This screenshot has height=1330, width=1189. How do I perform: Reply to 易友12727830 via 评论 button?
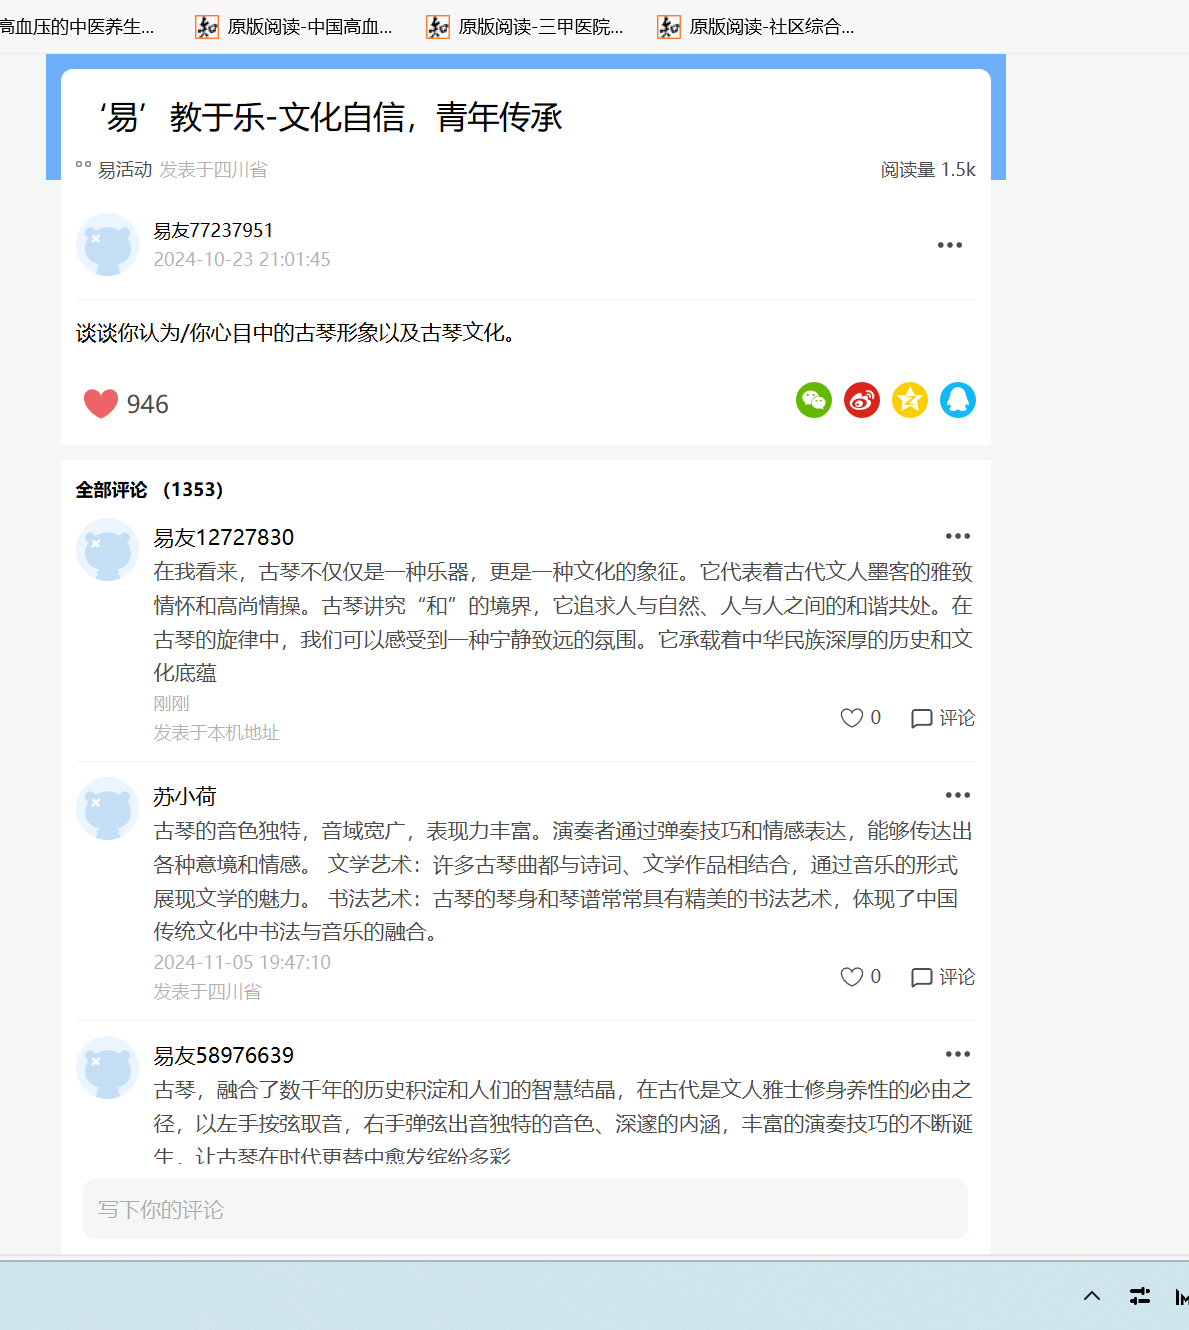coord(943,718)
